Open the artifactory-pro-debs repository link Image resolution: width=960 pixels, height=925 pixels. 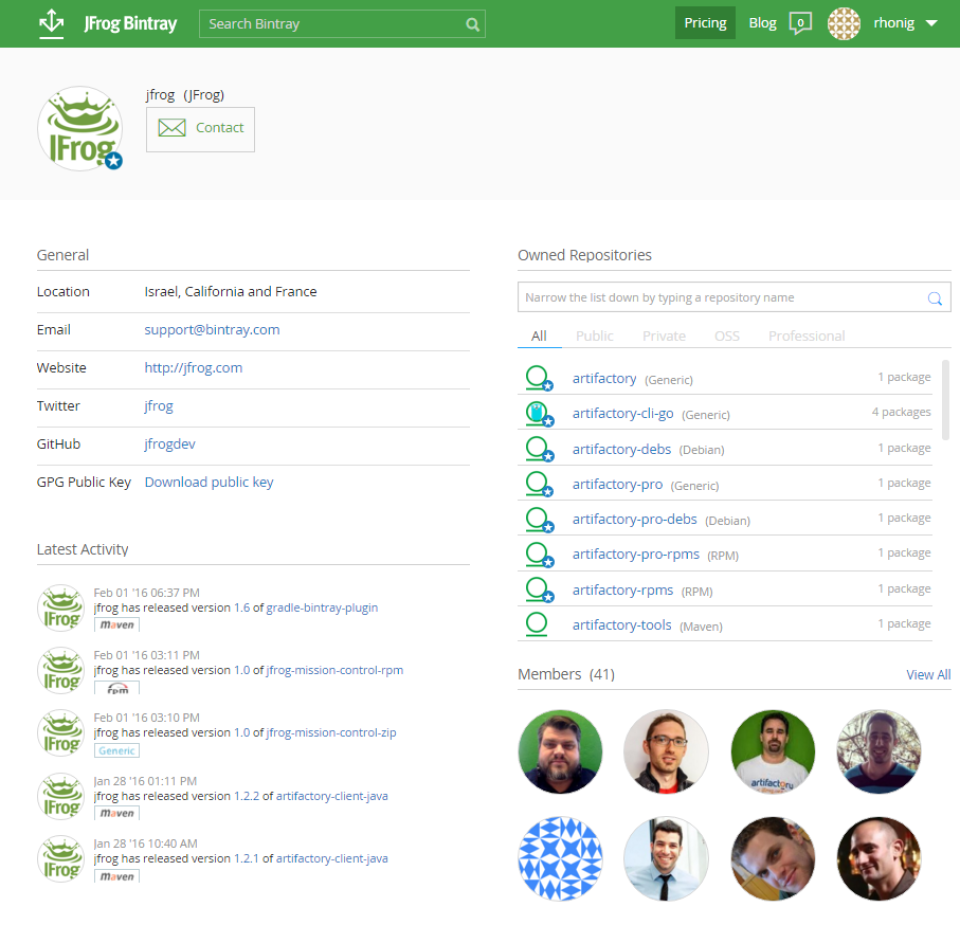[634, 520]
